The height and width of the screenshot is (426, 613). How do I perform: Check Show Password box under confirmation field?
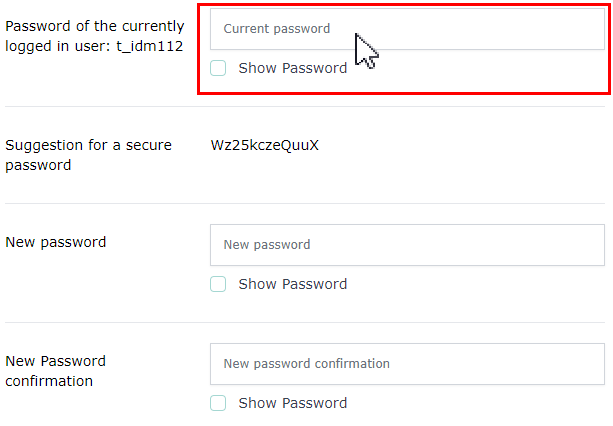pos(218,403)
